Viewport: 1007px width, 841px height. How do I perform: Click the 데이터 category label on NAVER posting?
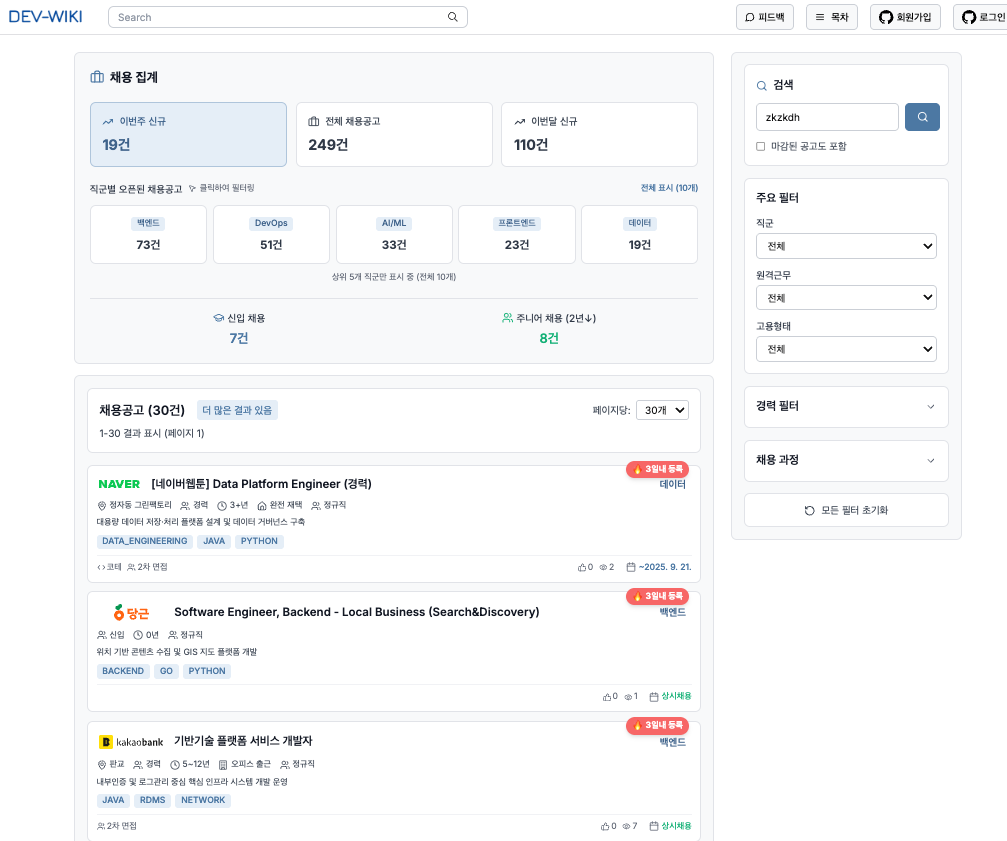coord(672,484)
